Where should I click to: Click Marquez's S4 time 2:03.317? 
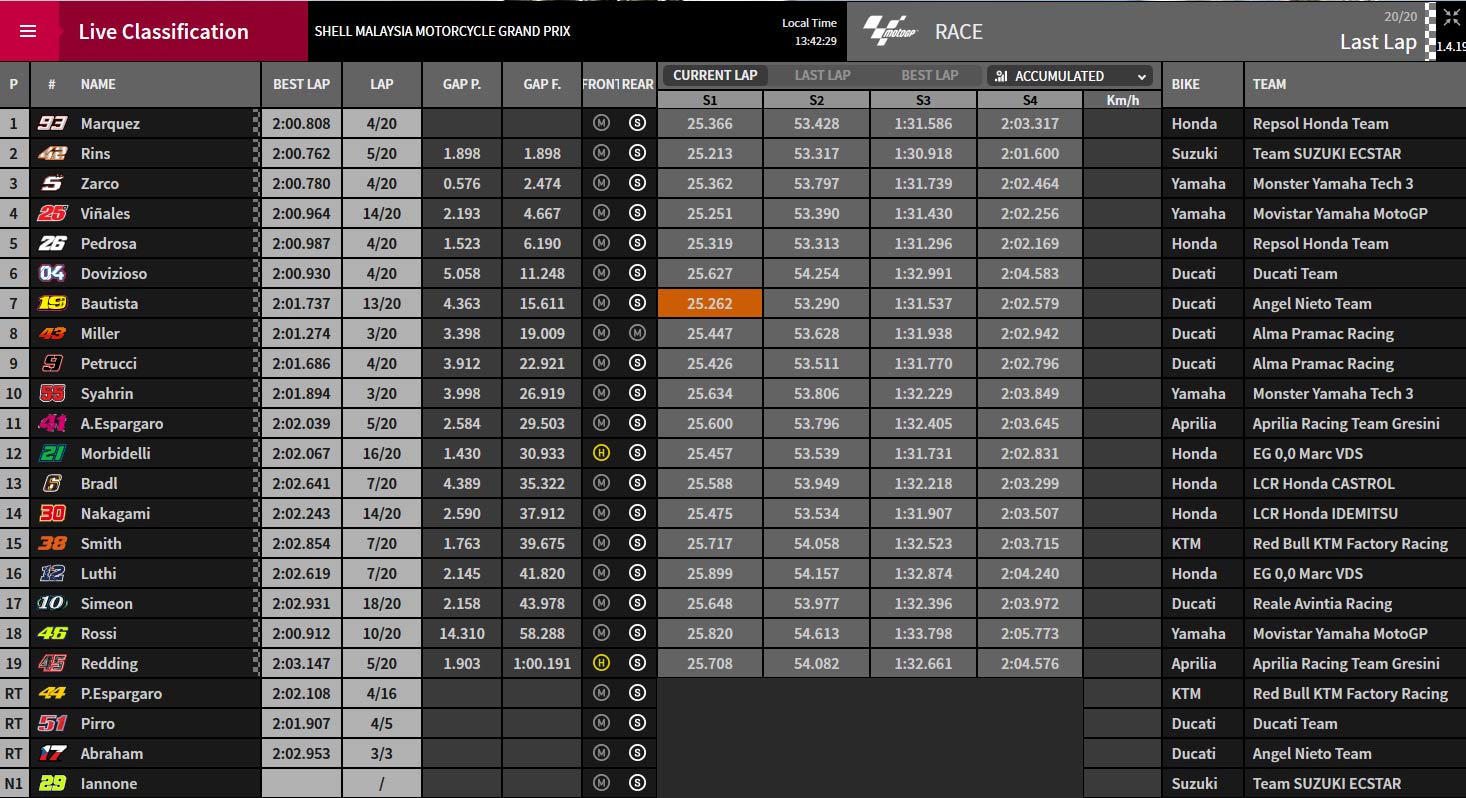click(x=1030, y=123)
